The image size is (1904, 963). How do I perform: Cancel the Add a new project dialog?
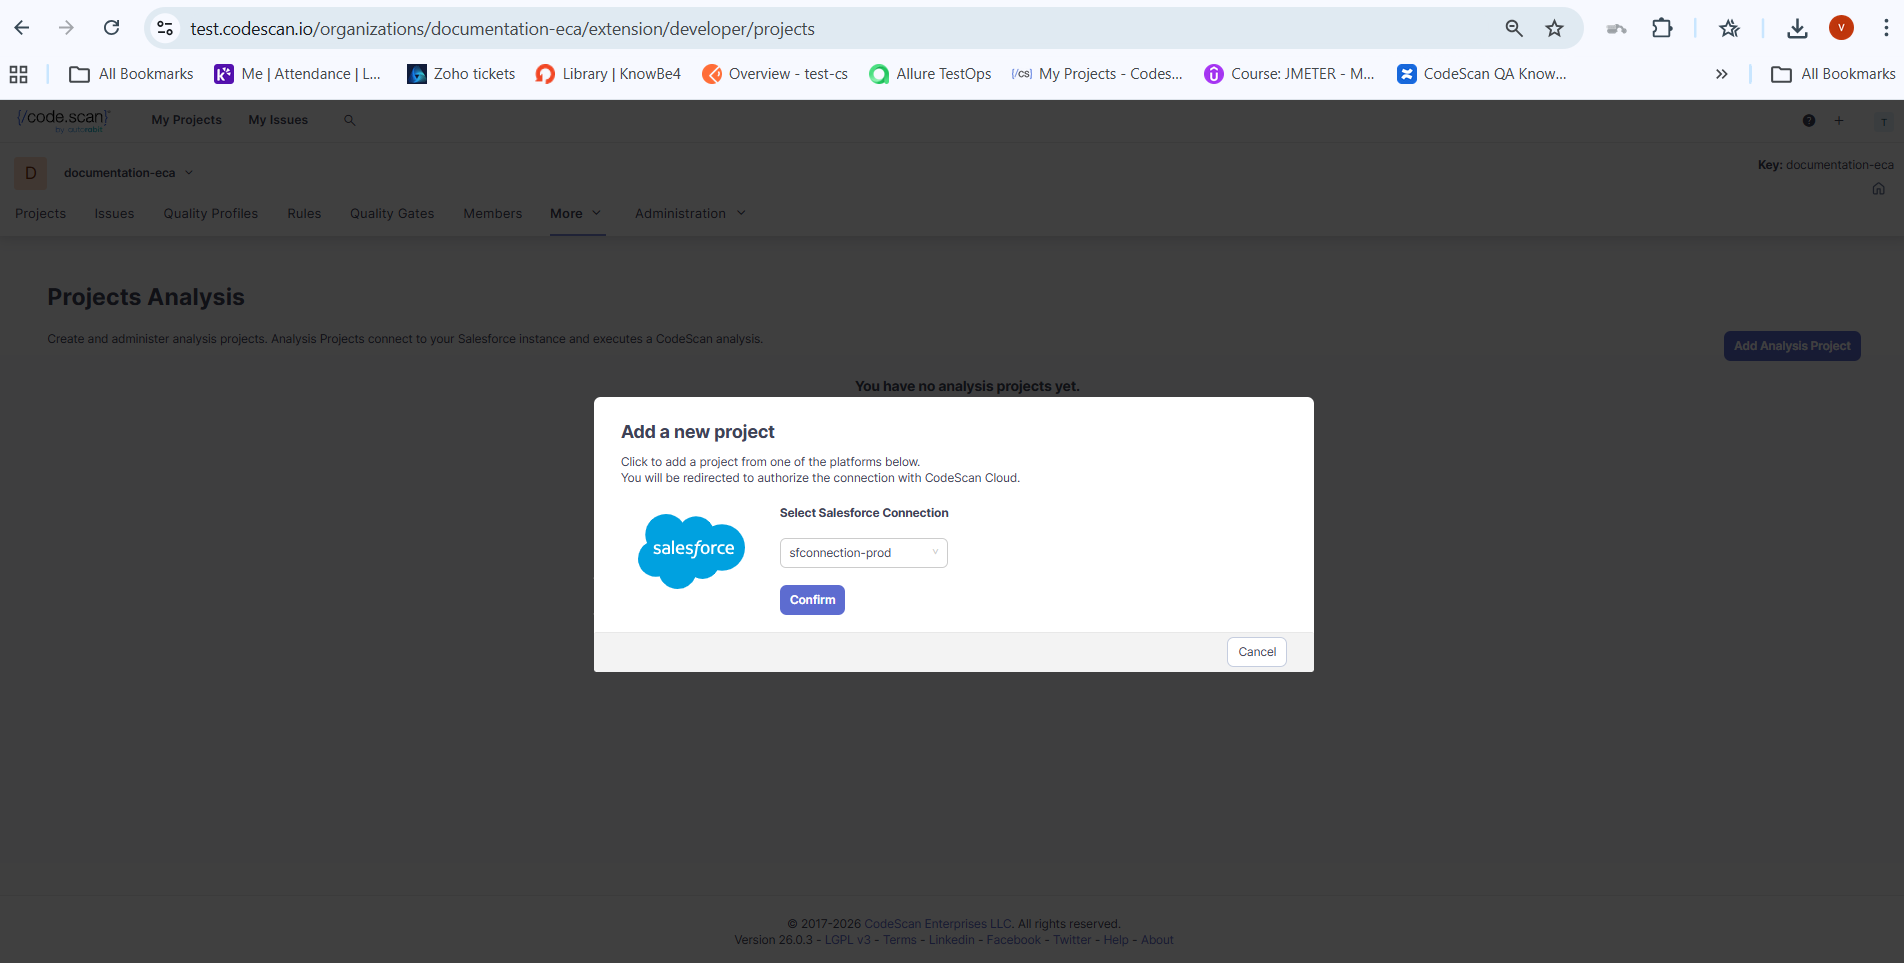[x=1256, y=652]
